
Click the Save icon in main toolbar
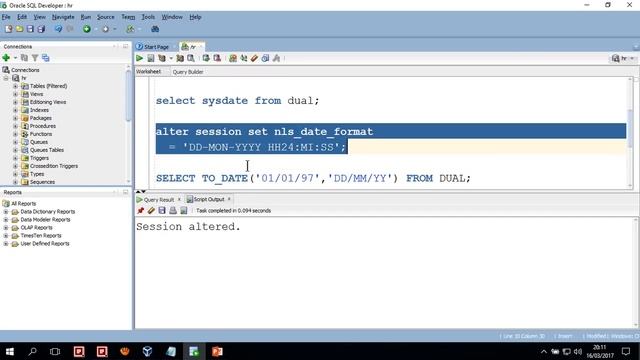pos(30,29)
